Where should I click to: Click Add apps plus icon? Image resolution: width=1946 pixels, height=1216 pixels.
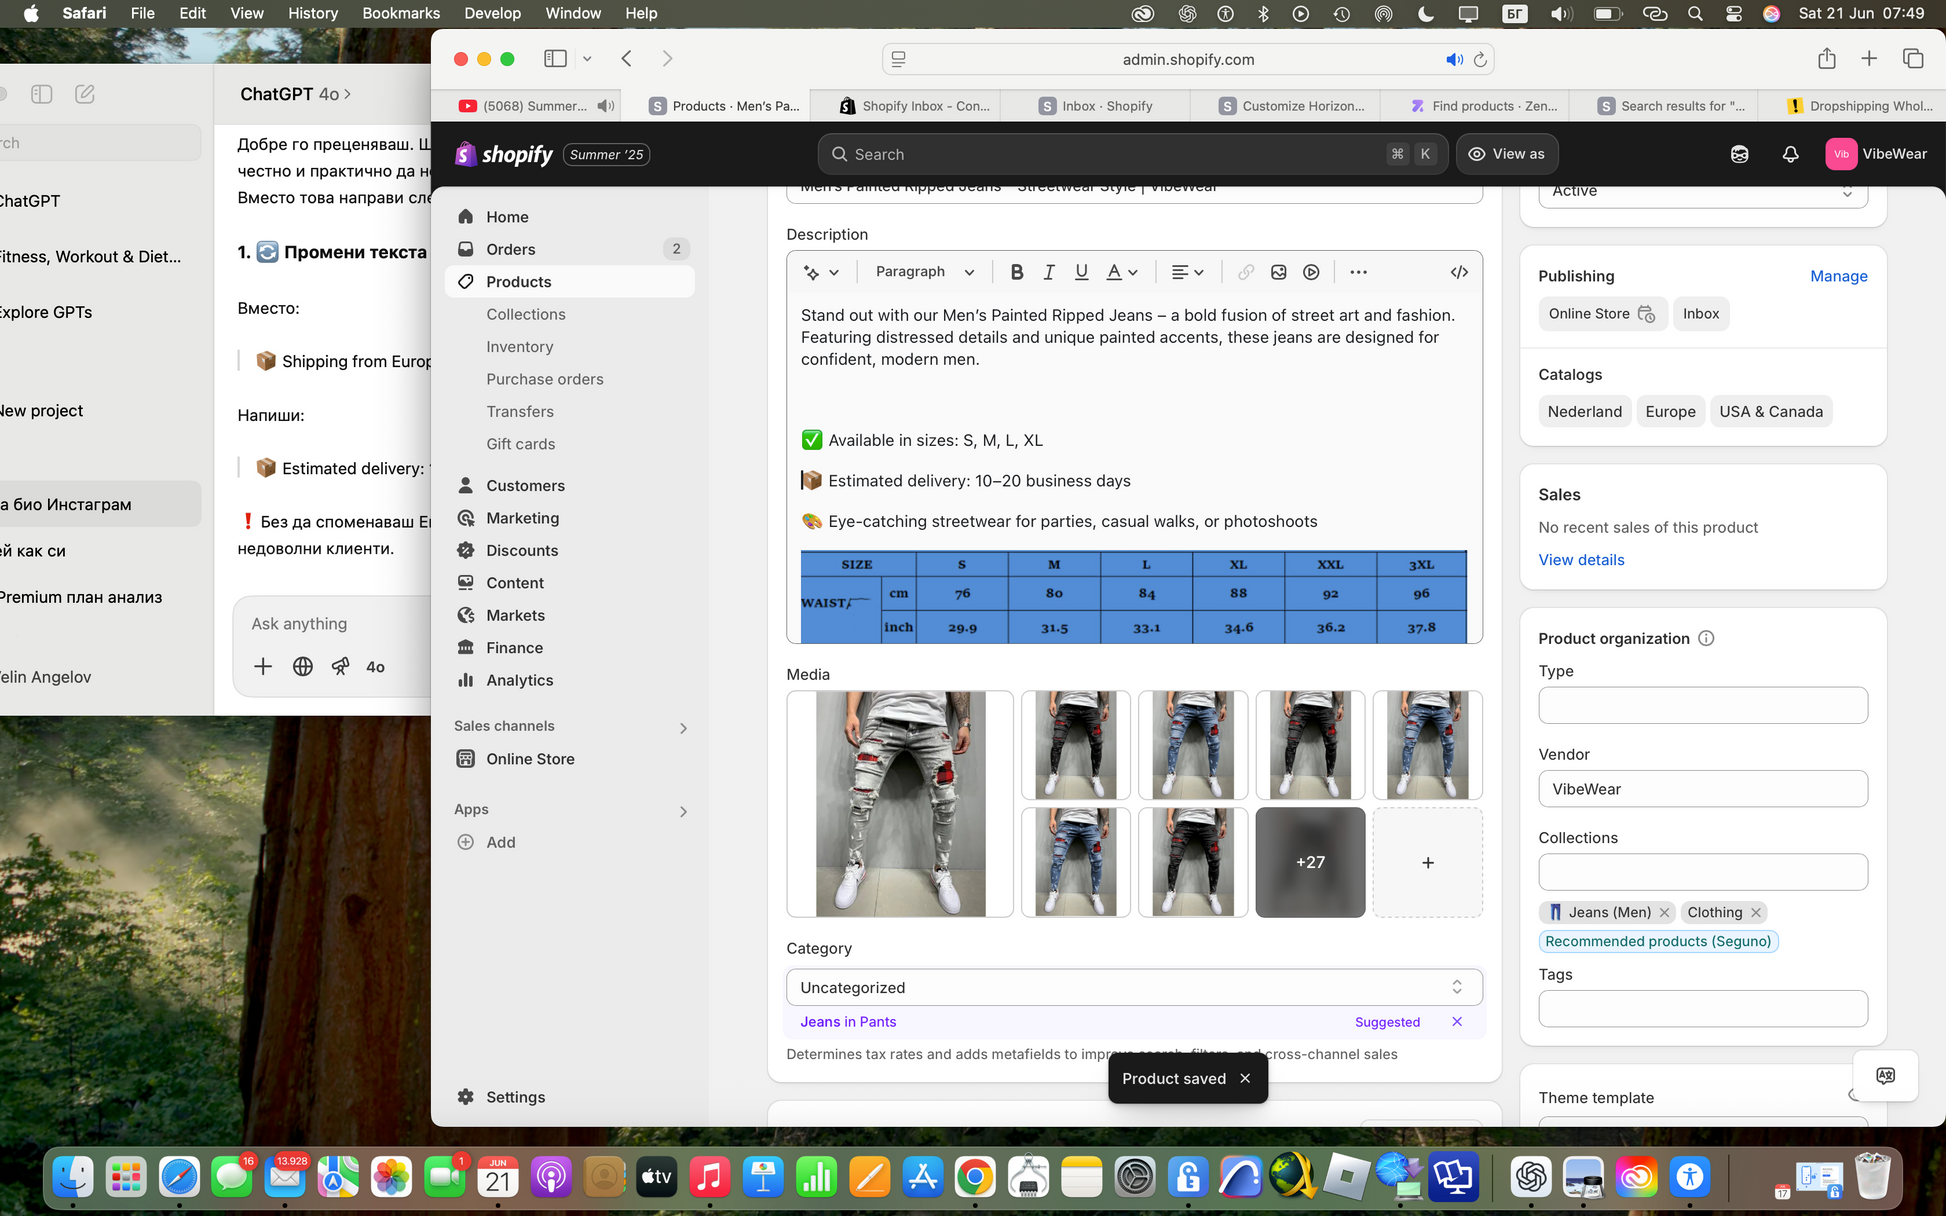pos(465,842)
